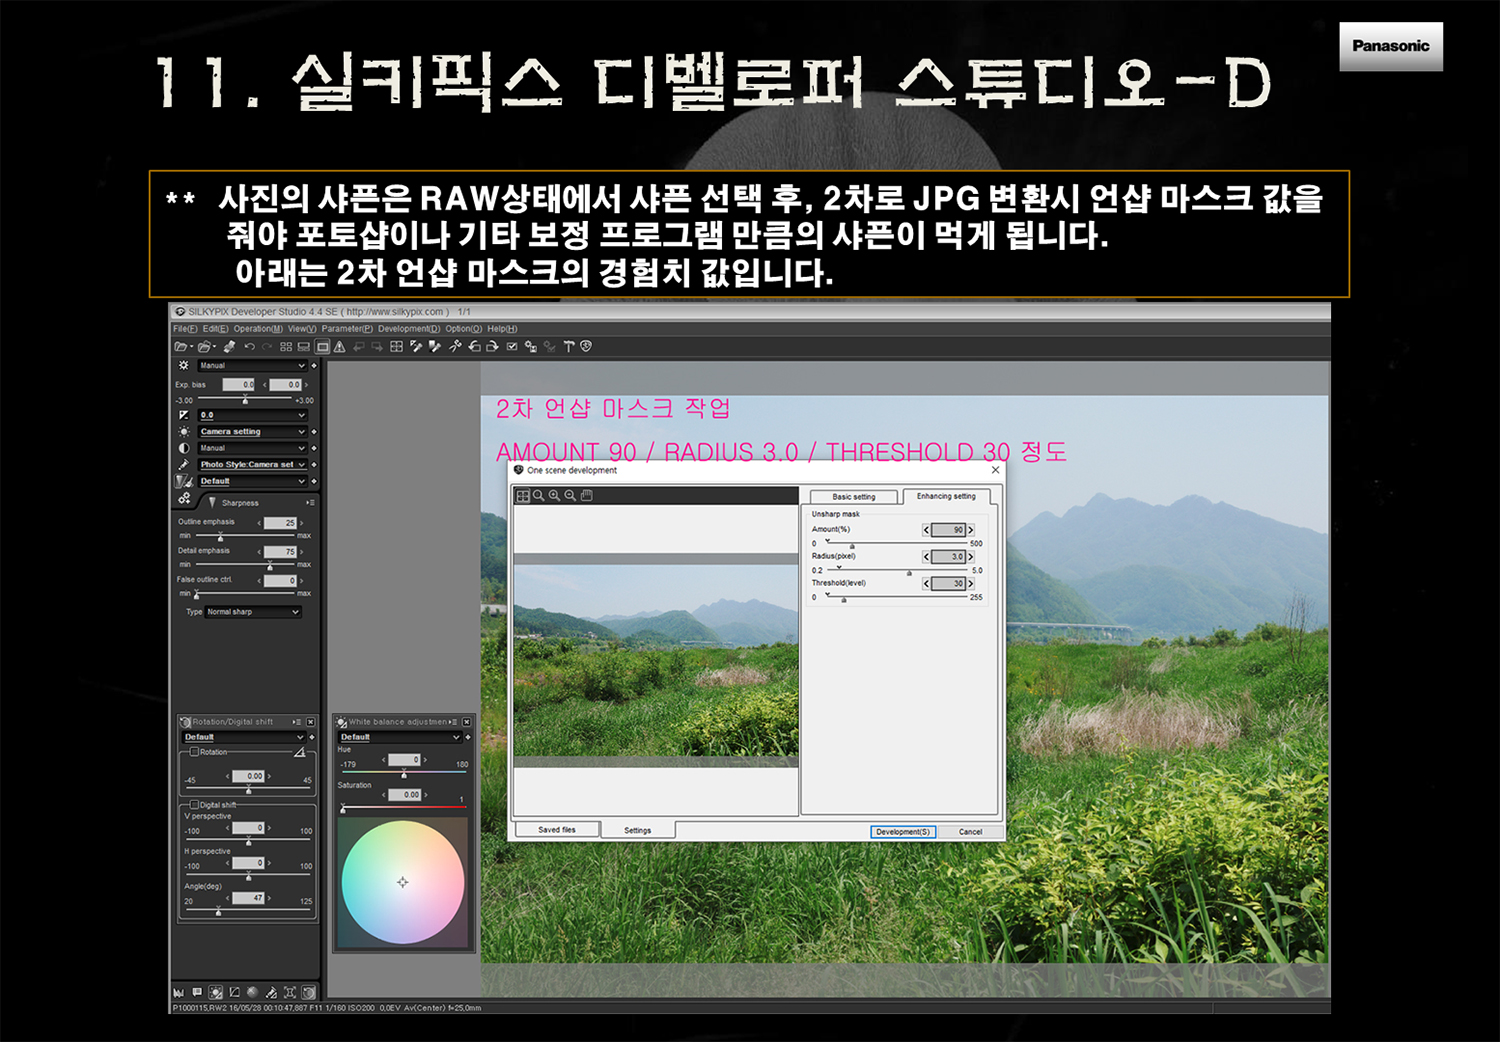This screenshot has width=1500, height=1042.
Task: Switch to the Basic setting tab
Action: pyautogui.click(x=853, y=497)
